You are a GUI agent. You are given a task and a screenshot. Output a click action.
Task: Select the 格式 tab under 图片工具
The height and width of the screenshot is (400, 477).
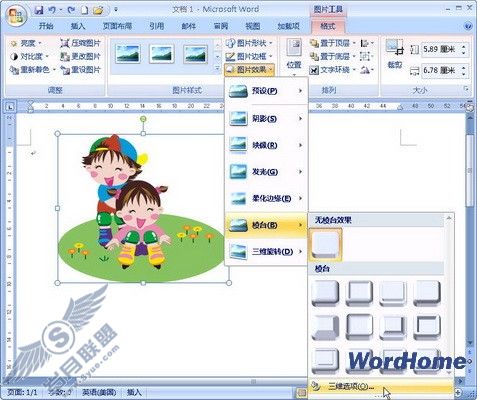[327, 26]
